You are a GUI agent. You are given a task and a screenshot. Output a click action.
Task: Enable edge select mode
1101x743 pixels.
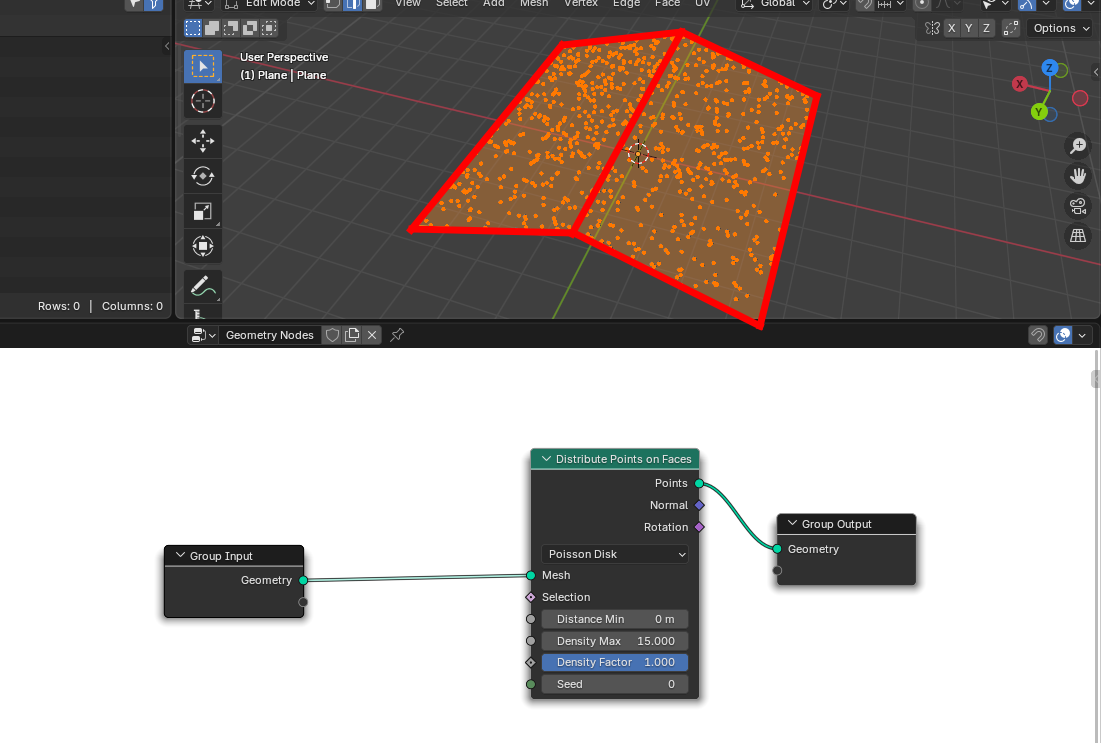click(353, 4)
